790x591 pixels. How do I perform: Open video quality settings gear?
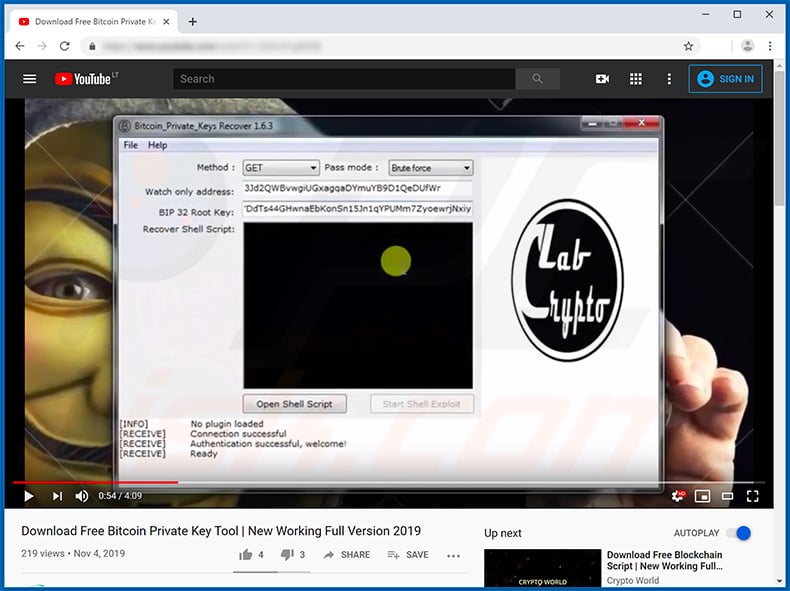[x=679, y=496]
